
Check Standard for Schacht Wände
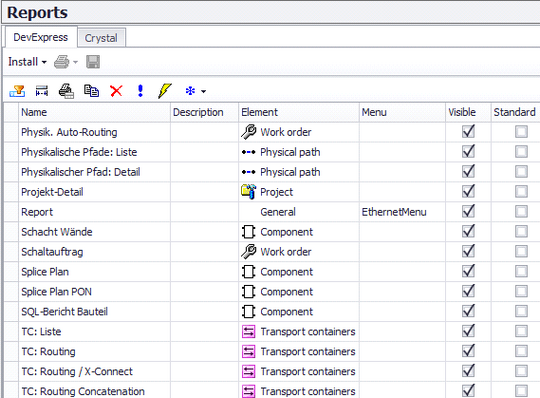[x=521, y=231]
